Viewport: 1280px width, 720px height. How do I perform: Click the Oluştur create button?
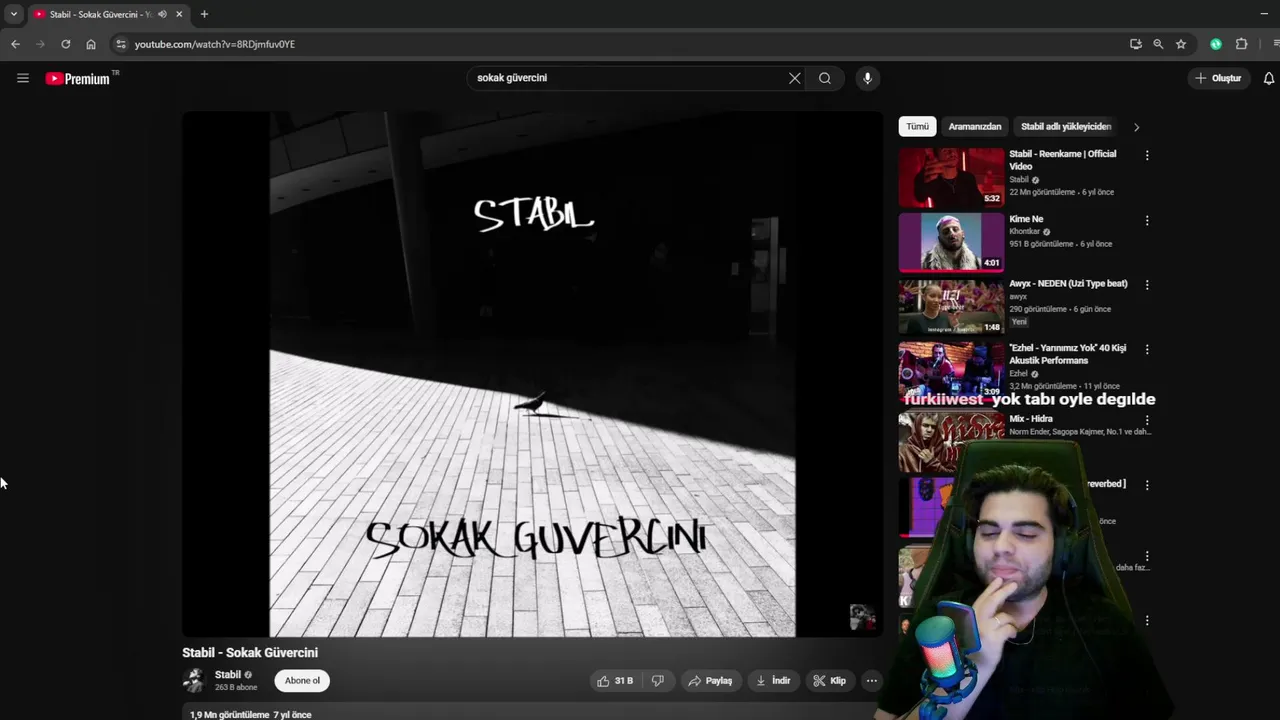point(1219,78)
